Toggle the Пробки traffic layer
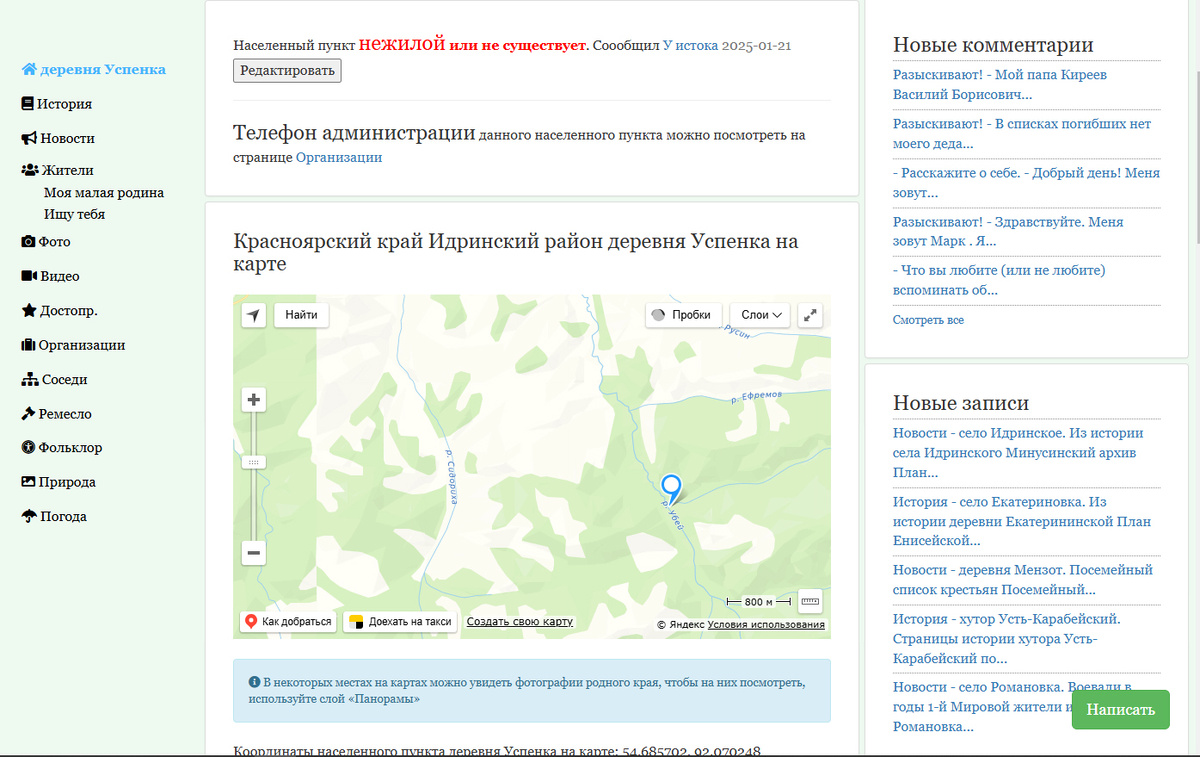Image resolution: width=1200 pixels, height=757 pixels. [683, 315]
